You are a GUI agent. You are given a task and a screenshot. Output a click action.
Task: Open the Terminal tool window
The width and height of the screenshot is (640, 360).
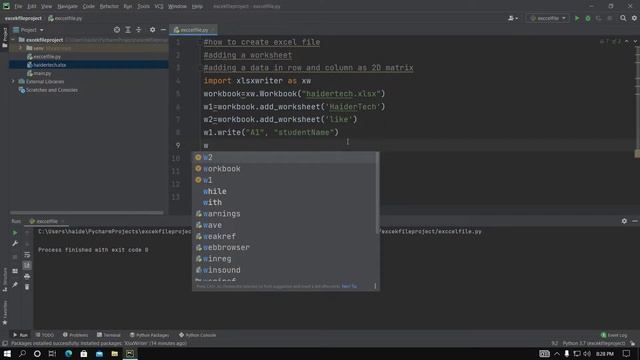(109, 335)
